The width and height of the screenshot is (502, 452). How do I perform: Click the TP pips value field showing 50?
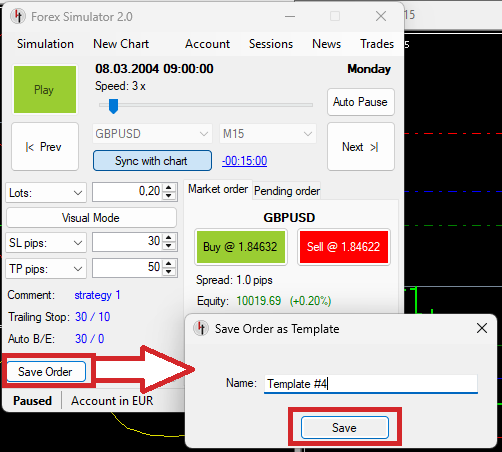tap(128, 268)
